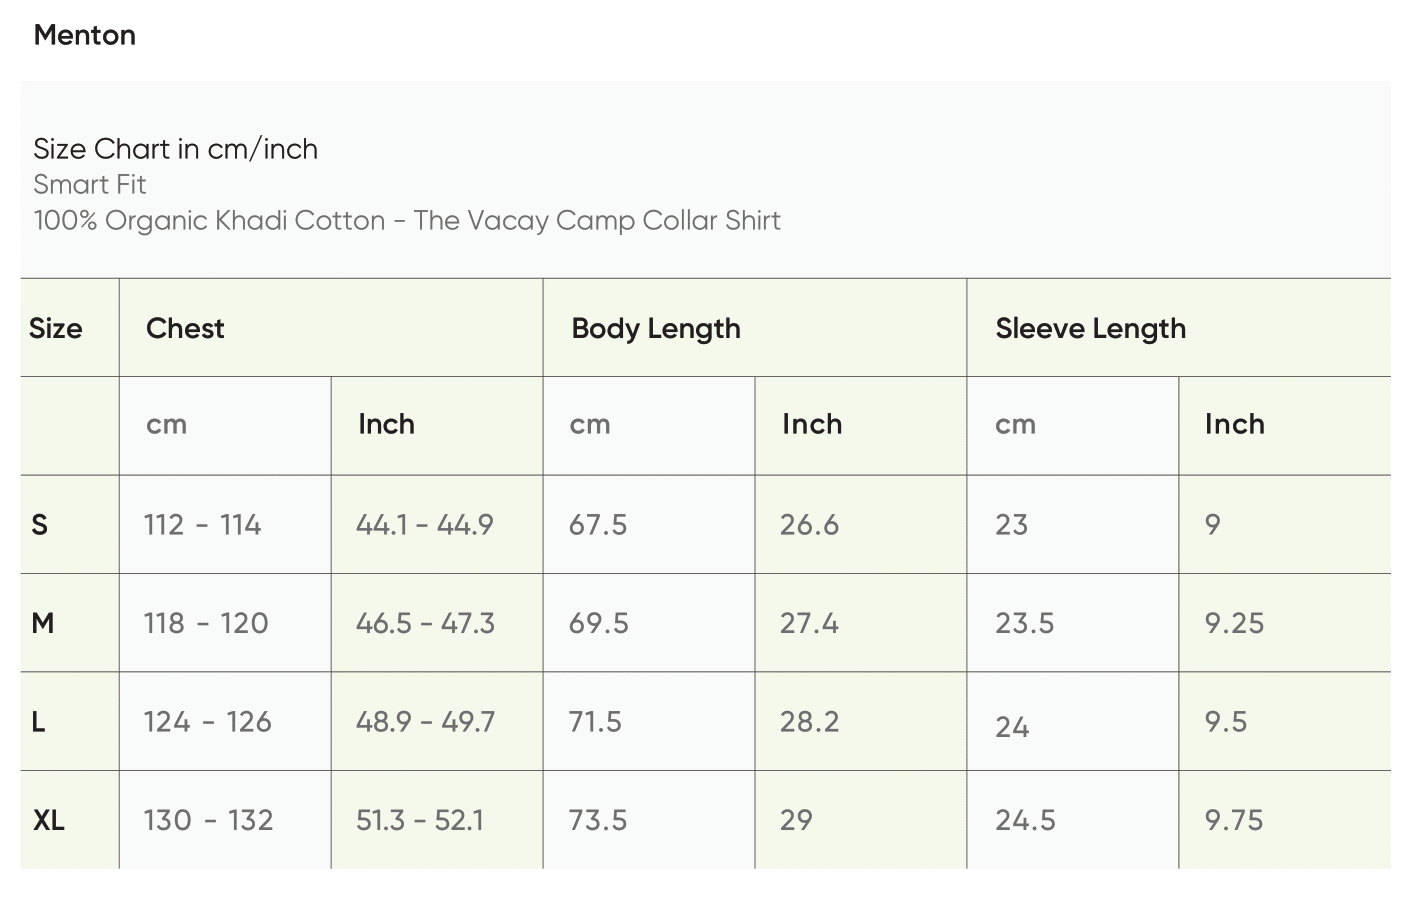Image resolution: width=1416 pixels, height=898 pixels.
Task: Click the 26.6 body length inch cell
Action: tap(809, 525)
